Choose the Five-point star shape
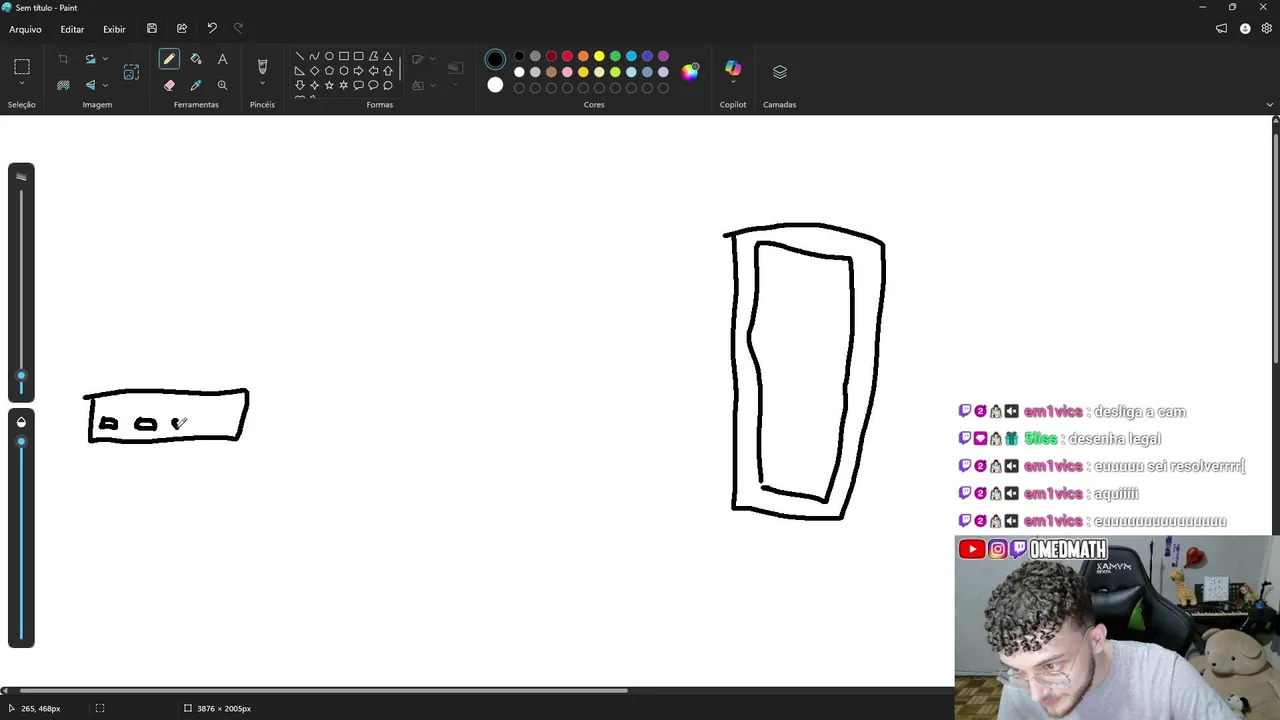 pyautogui.click(x=329, y=85)
